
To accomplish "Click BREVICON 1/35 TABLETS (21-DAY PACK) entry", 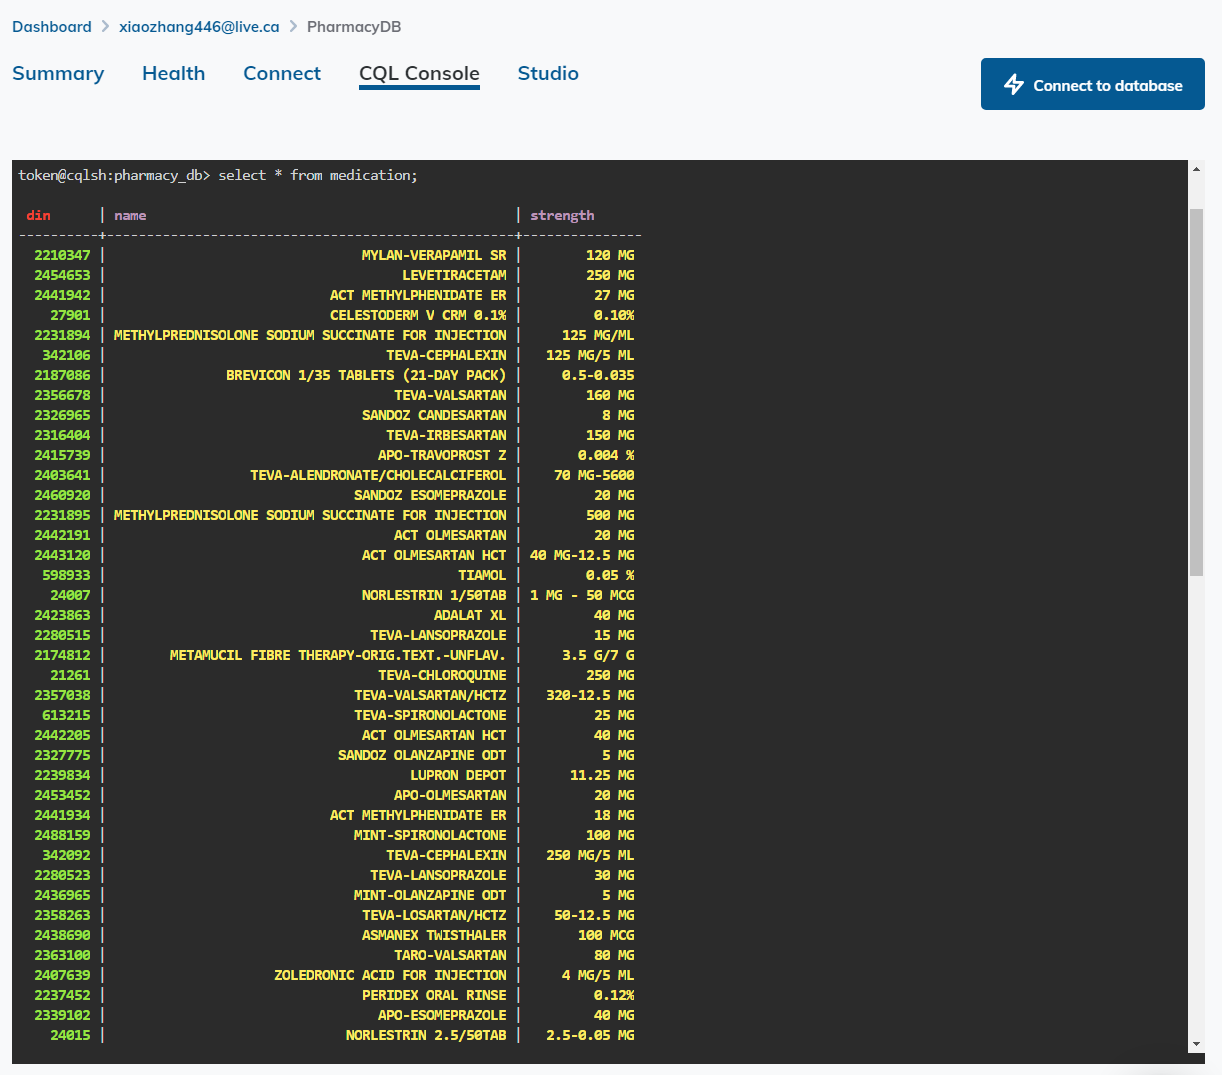I will (x=366, y=375).
